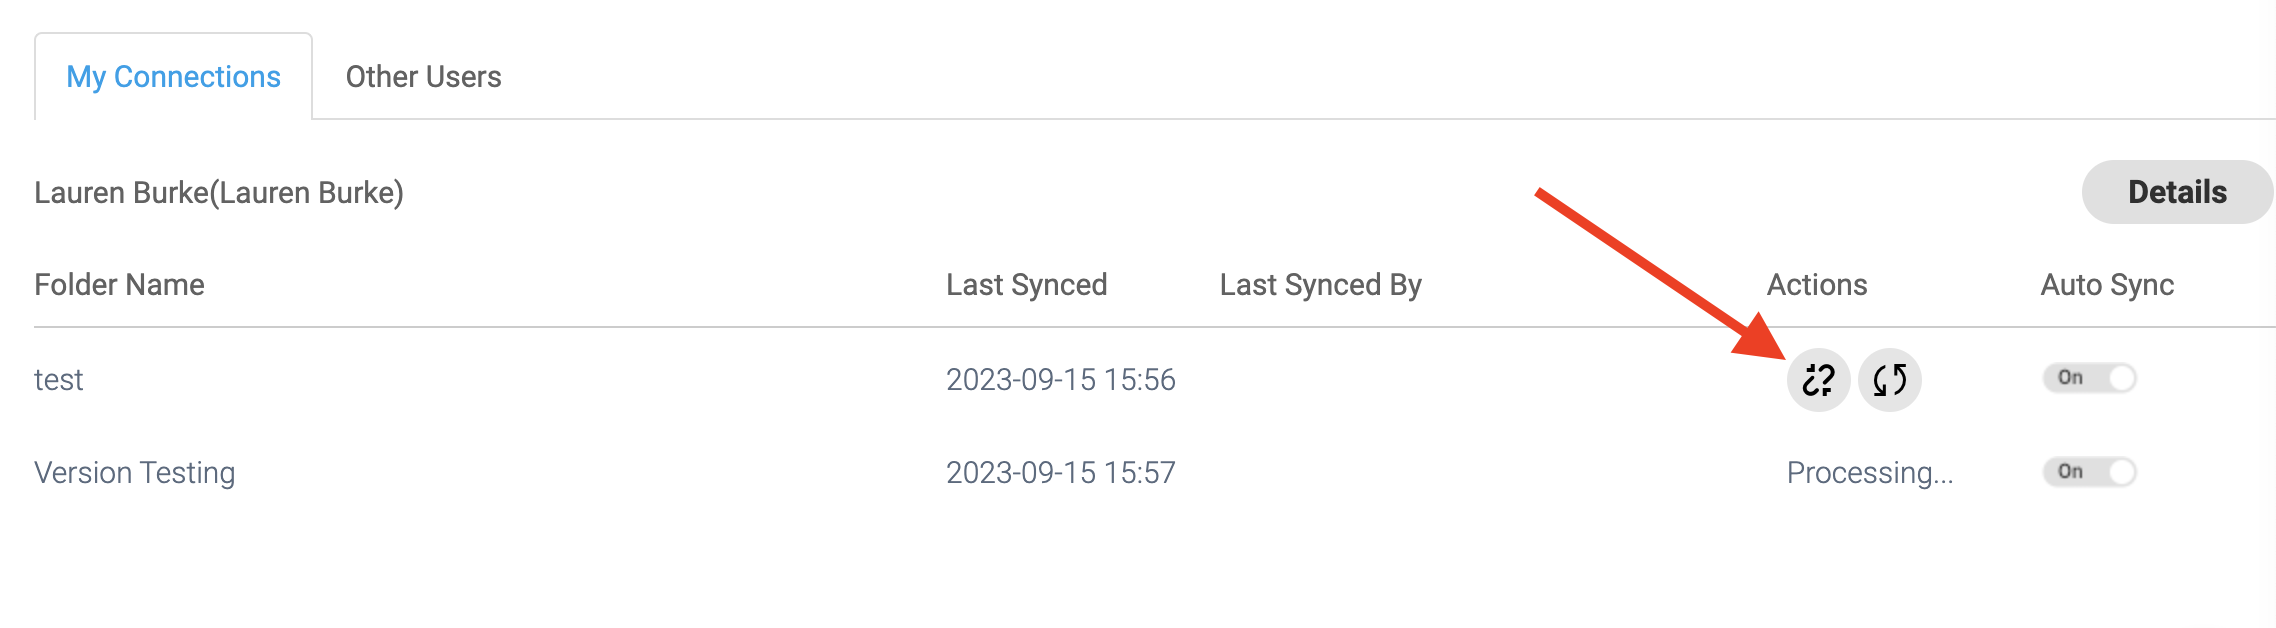Click the 2023-09-15 15:56 sync timestamp
This screenshot has width=2276, height=628.
click(x=1060, y=380)
